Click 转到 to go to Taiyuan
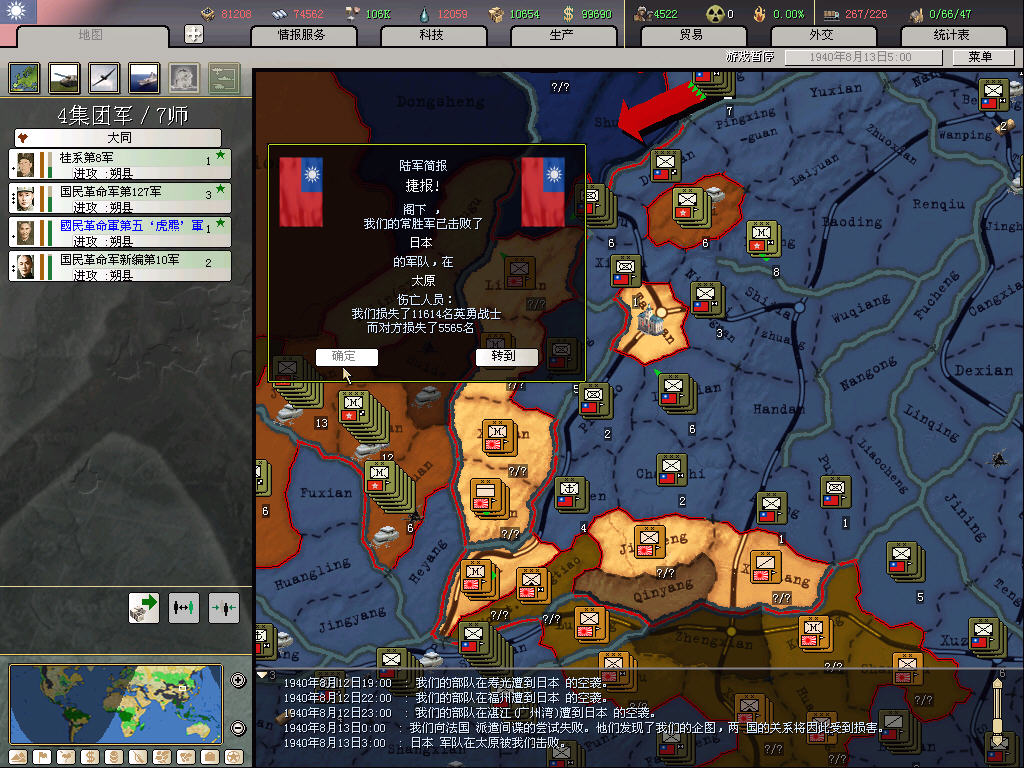 [x=506, y=356]
